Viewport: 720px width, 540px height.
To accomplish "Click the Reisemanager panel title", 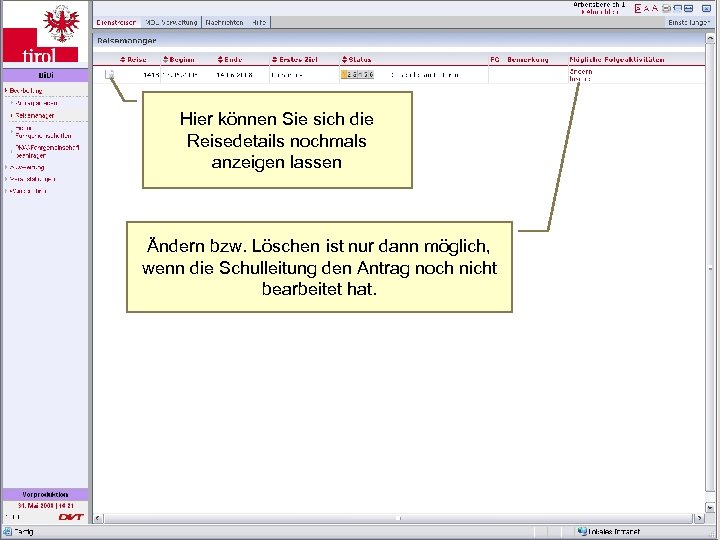I will tap(127, 41).
